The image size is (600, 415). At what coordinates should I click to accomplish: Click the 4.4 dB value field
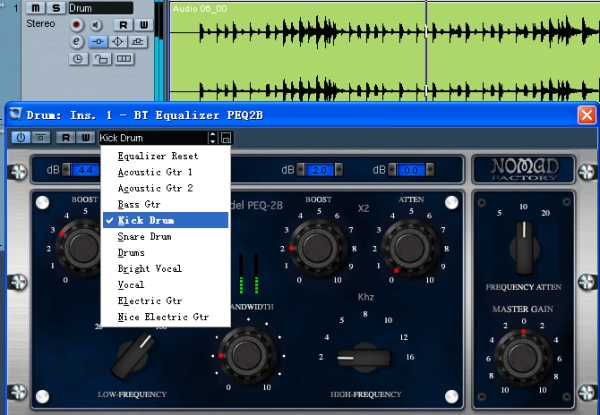coord(85,170)
